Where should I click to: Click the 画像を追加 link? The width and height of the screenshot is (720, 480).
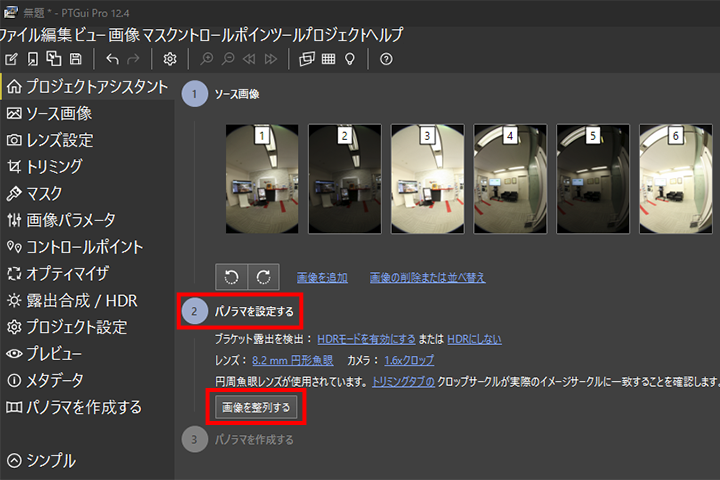pyautogui.click(x=322, y=277)
